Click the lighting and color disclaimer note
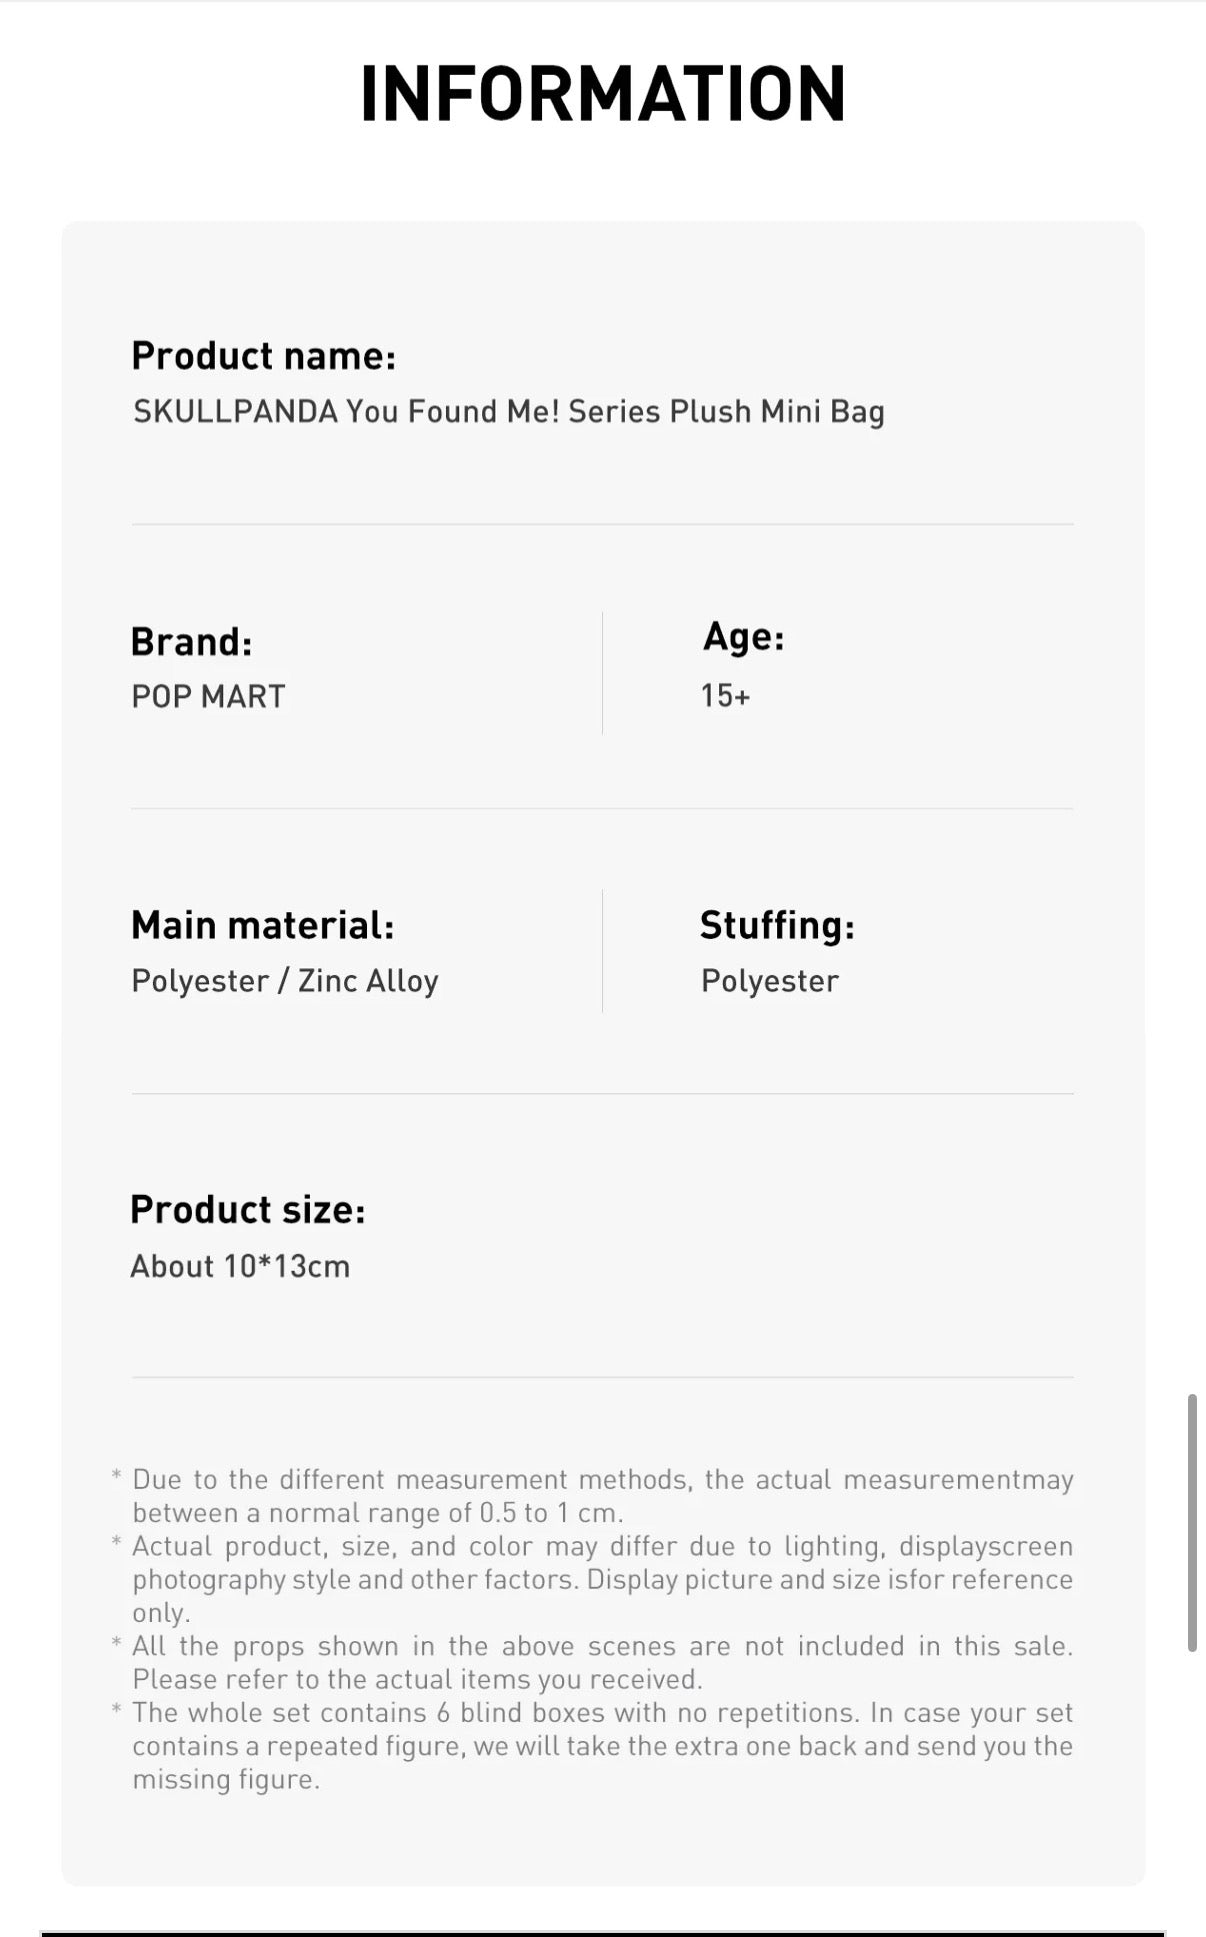This screenshot has width=1206, height=1937. (x=602, y=1579)
